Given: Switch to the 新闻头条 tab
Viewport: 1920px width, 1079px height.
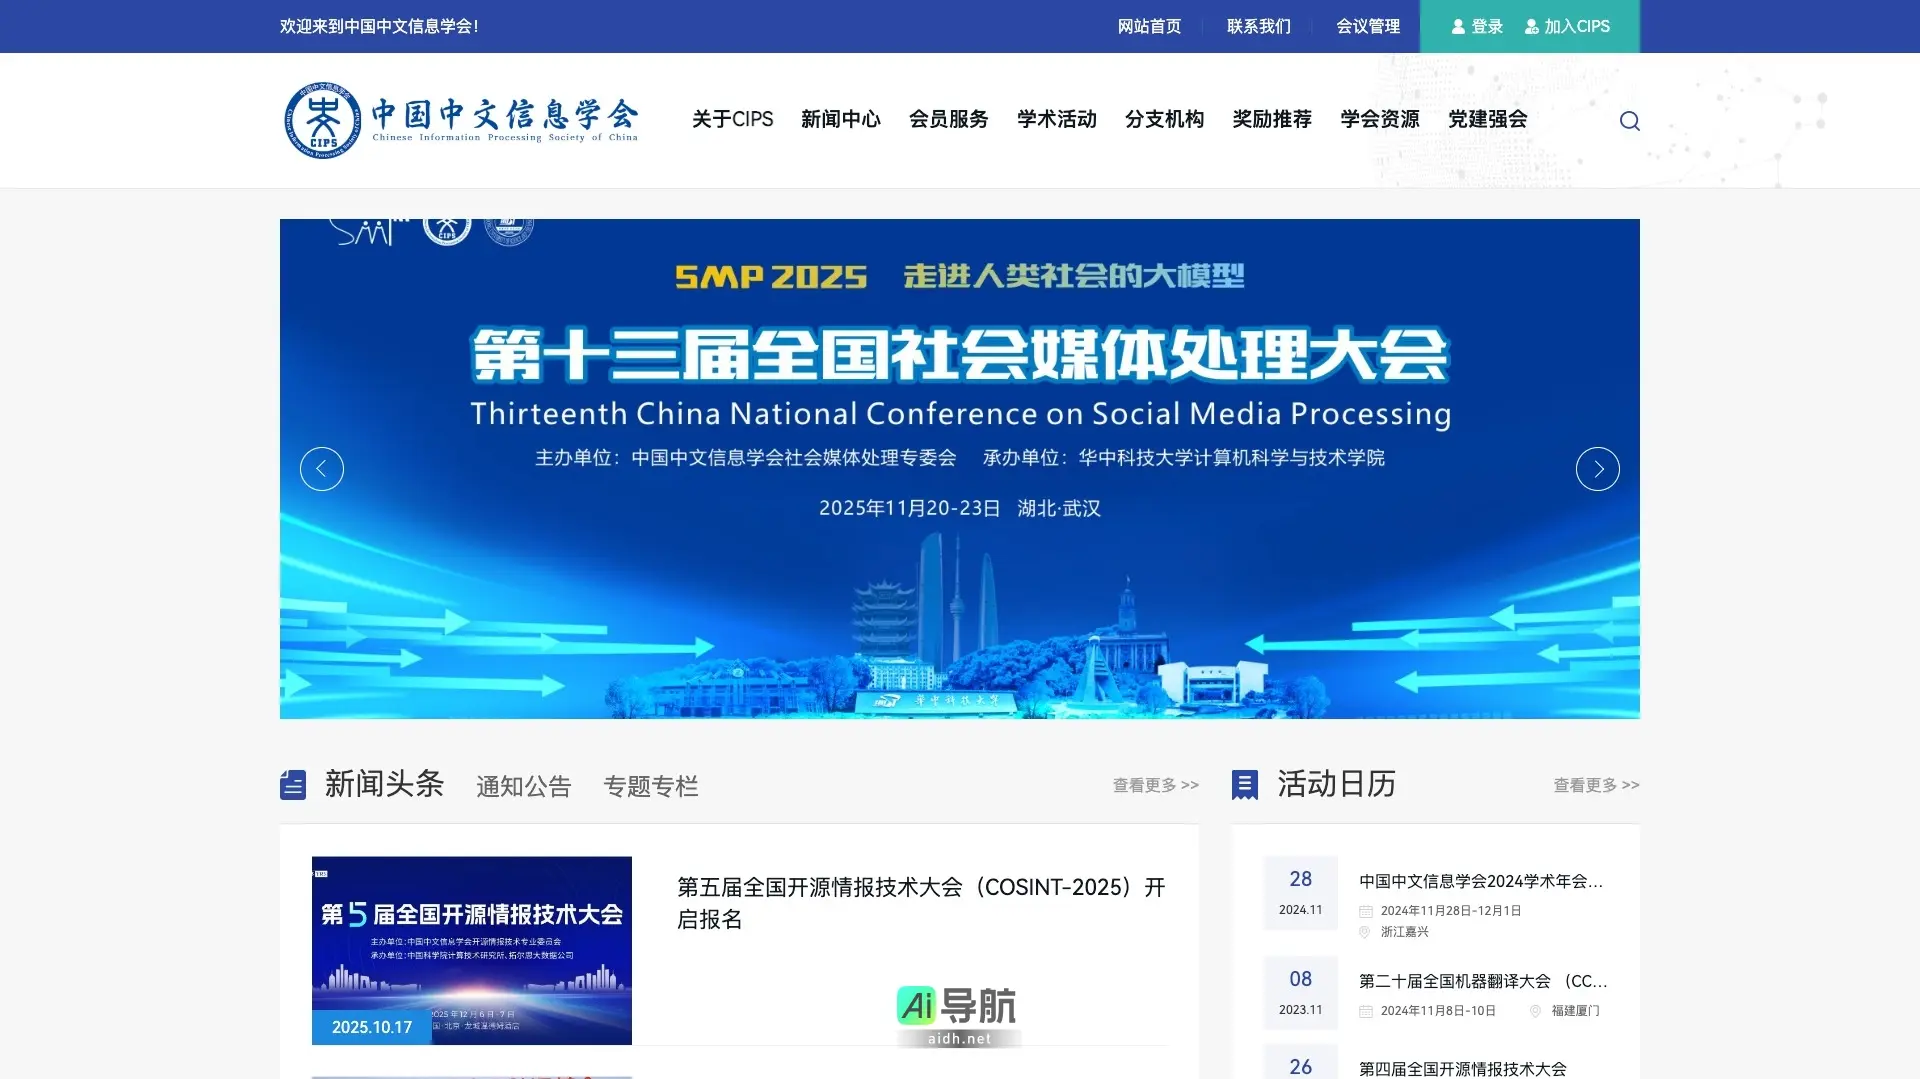Looking at the screenshot, I should [384, 784].
